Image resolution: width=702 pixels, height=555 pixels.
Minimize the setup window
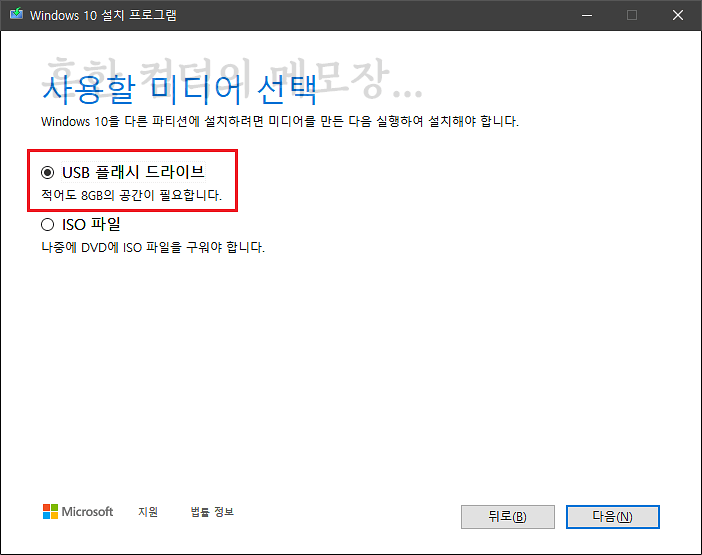tap(587, 15)
